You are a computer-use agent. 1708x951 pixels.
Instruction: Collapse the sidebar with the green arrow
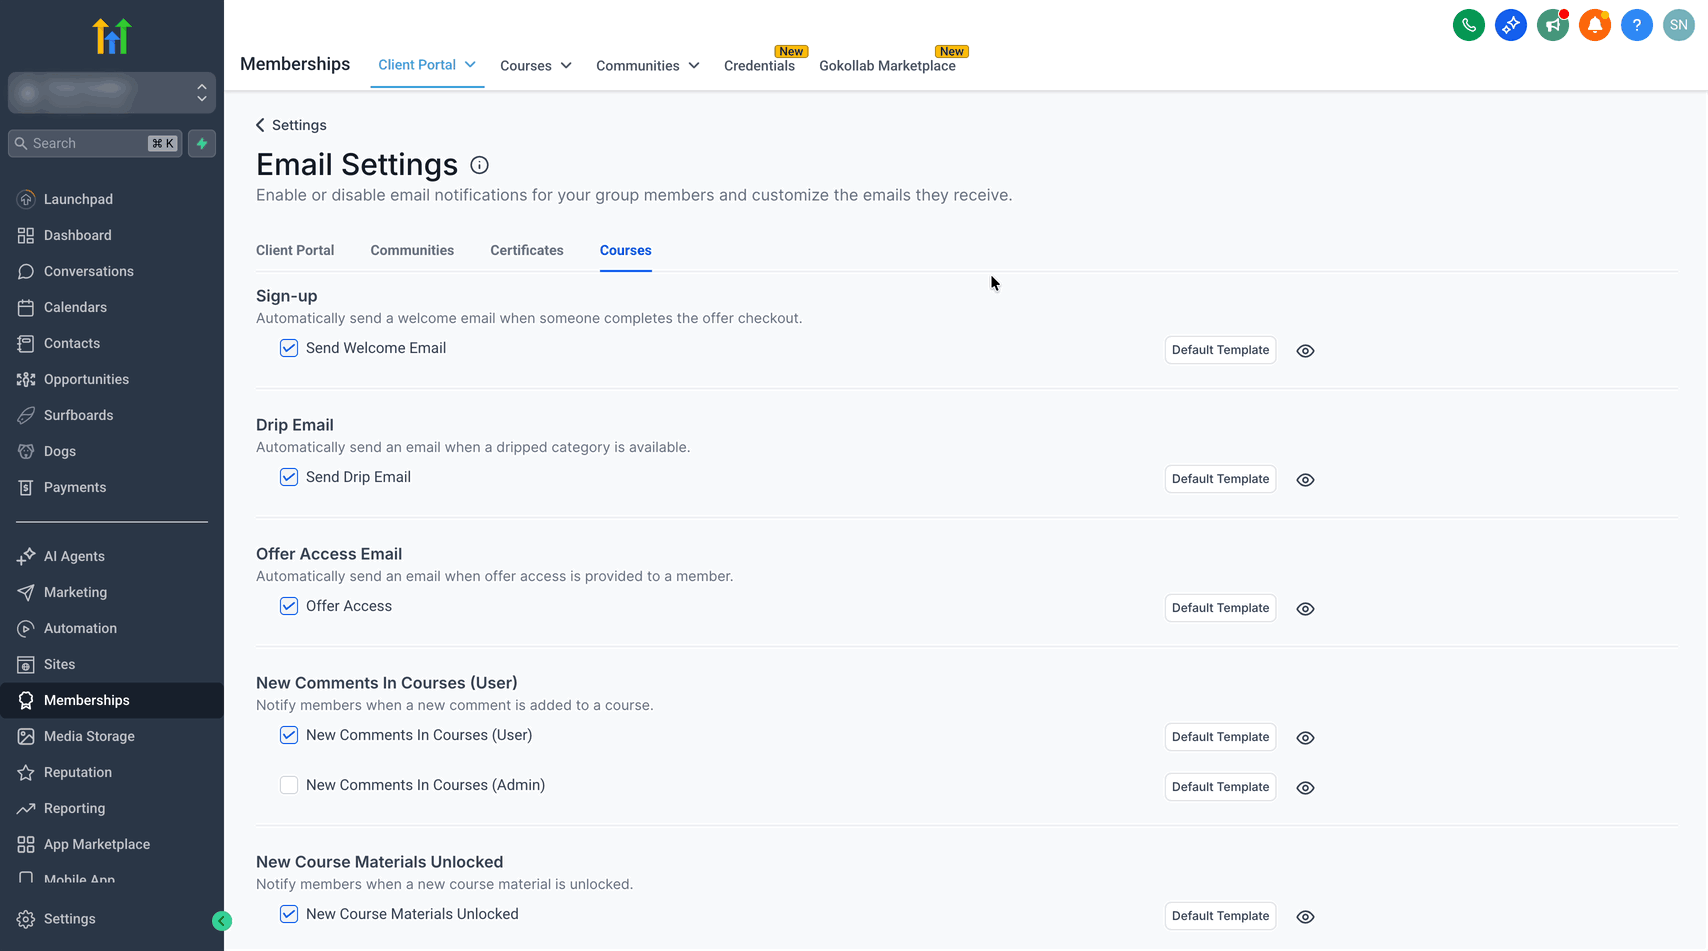tap(222, 921)
